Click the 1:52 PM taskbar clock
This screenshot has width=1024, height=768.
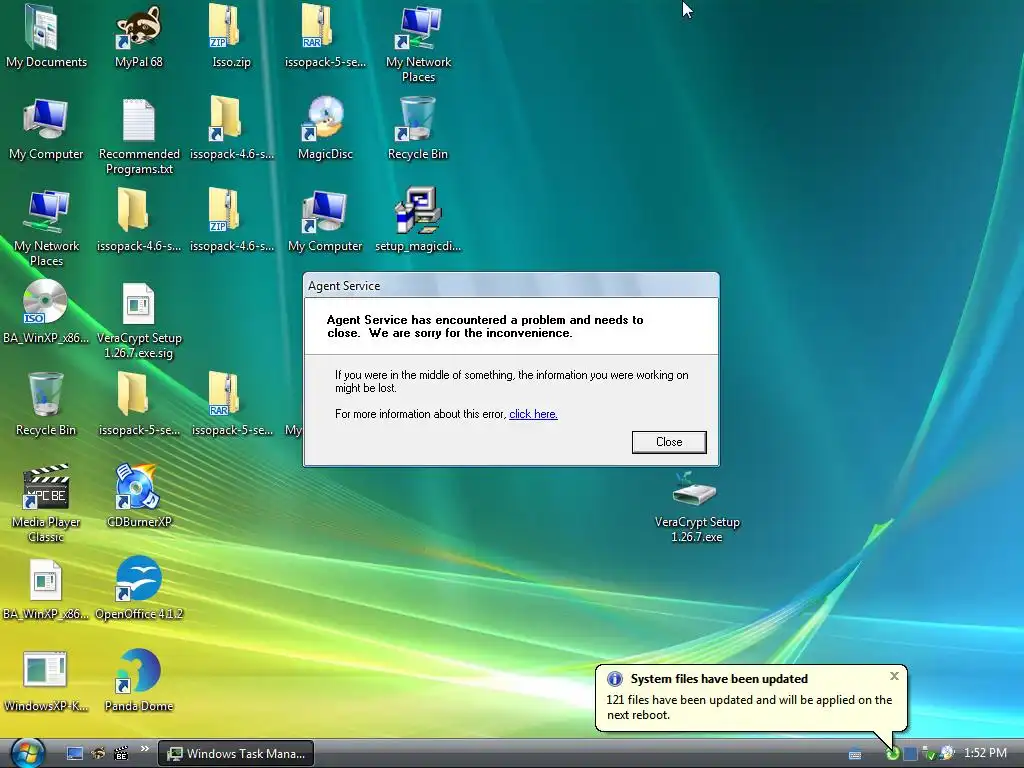[985, 753]
